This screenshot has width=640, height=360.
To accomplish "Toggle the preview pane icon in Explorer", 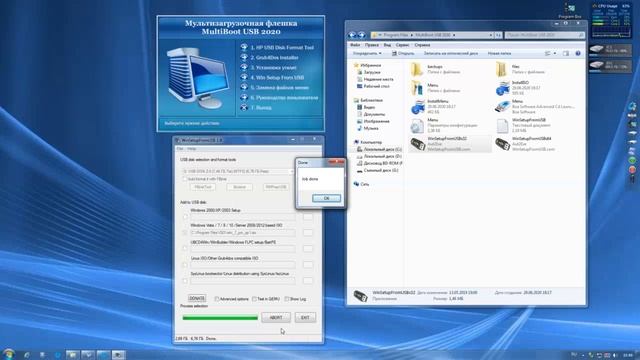I will (566, 53).
